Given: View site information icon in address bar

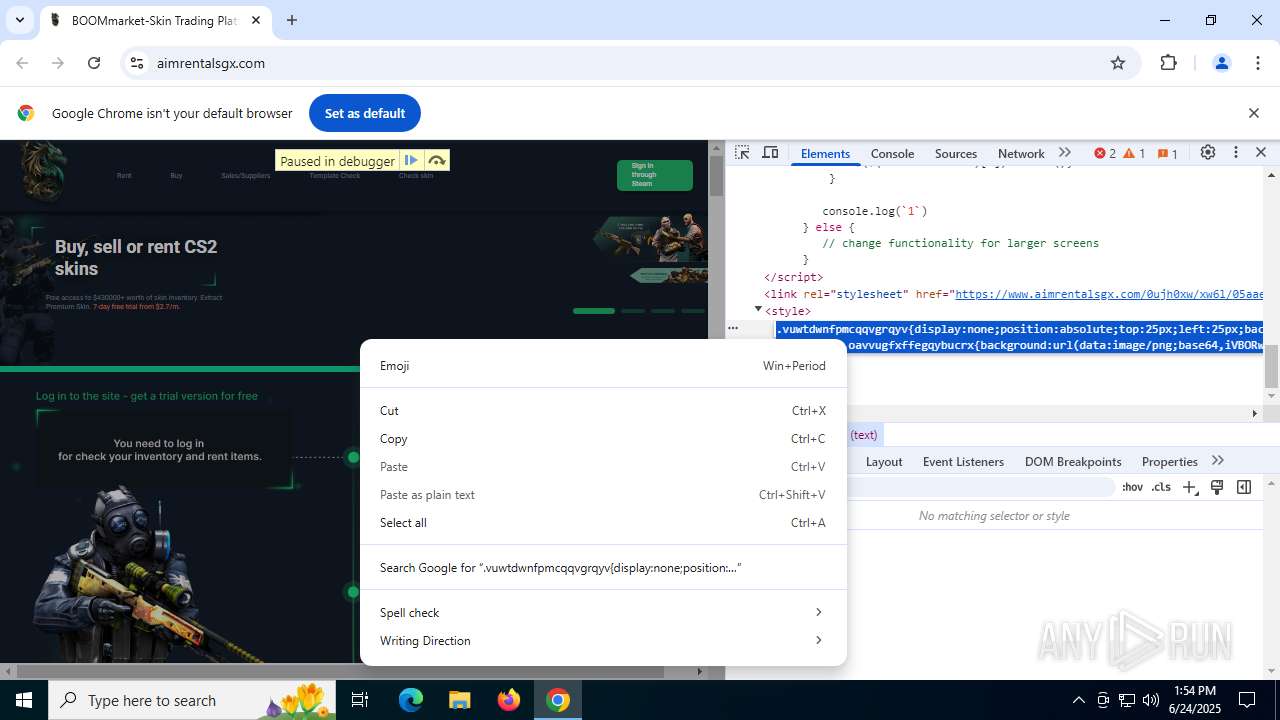Looking at the screenshot, I should 138,63.
